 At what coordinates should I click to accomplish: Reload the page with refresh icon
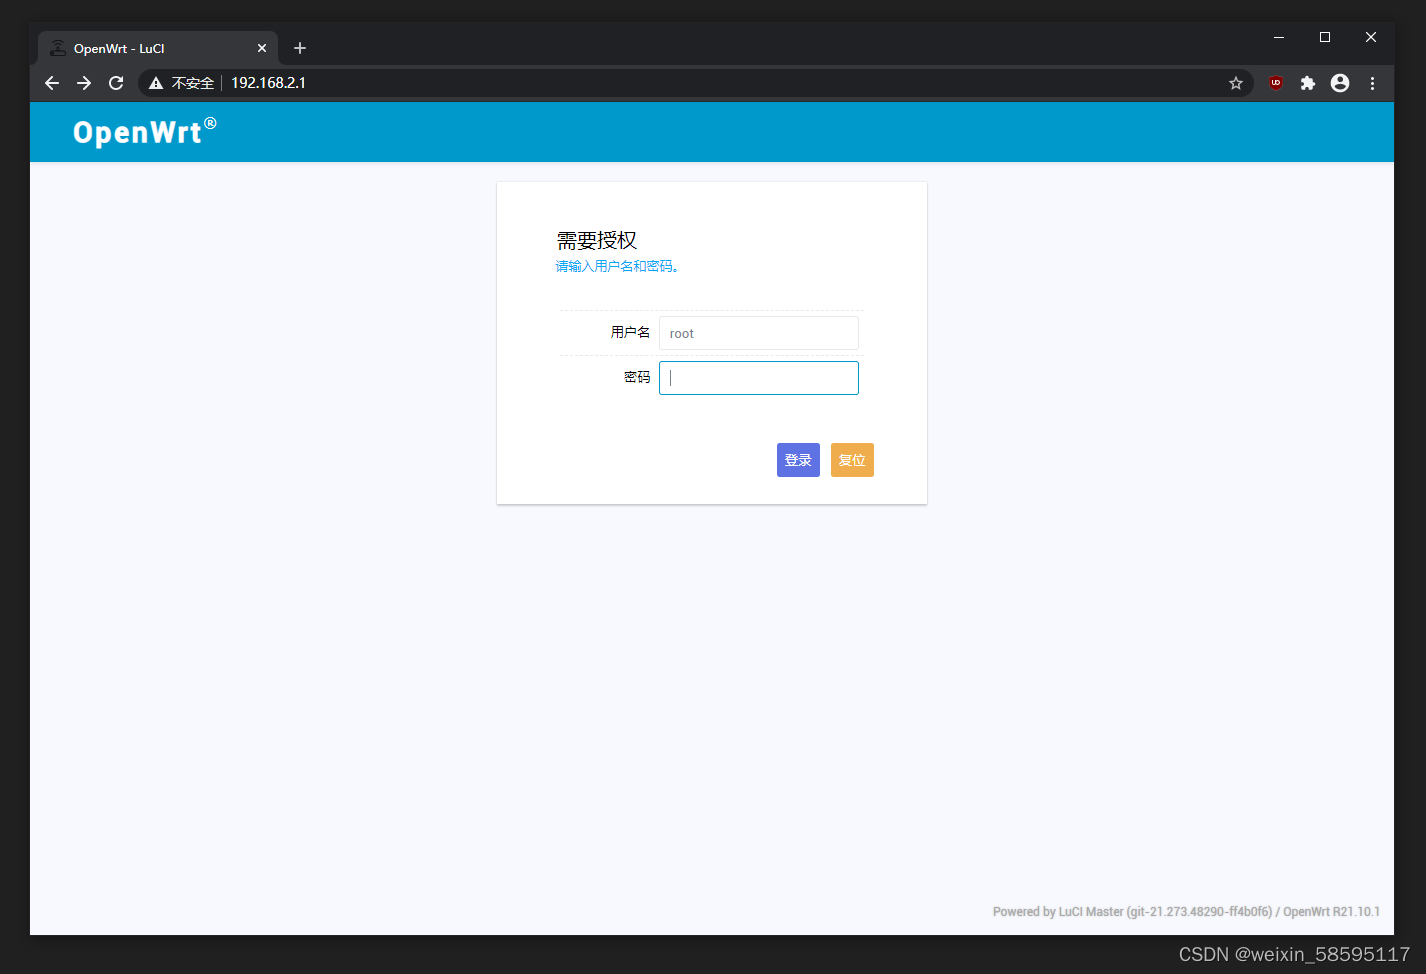[116, 83]
